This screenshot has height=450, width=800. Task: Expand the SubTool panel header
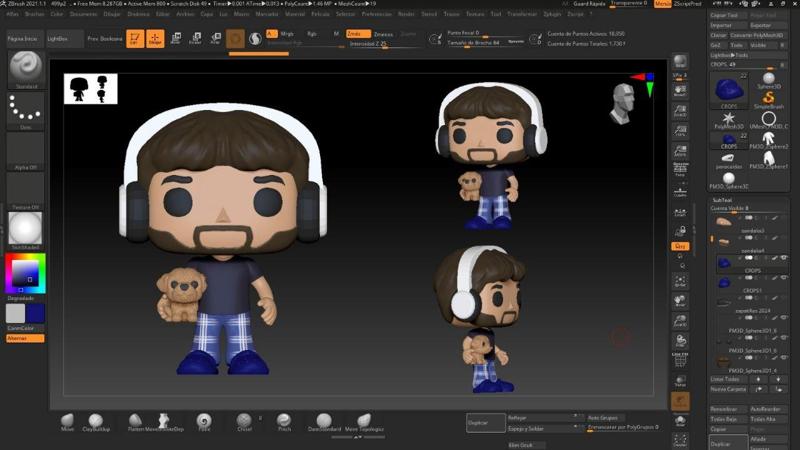722,199
